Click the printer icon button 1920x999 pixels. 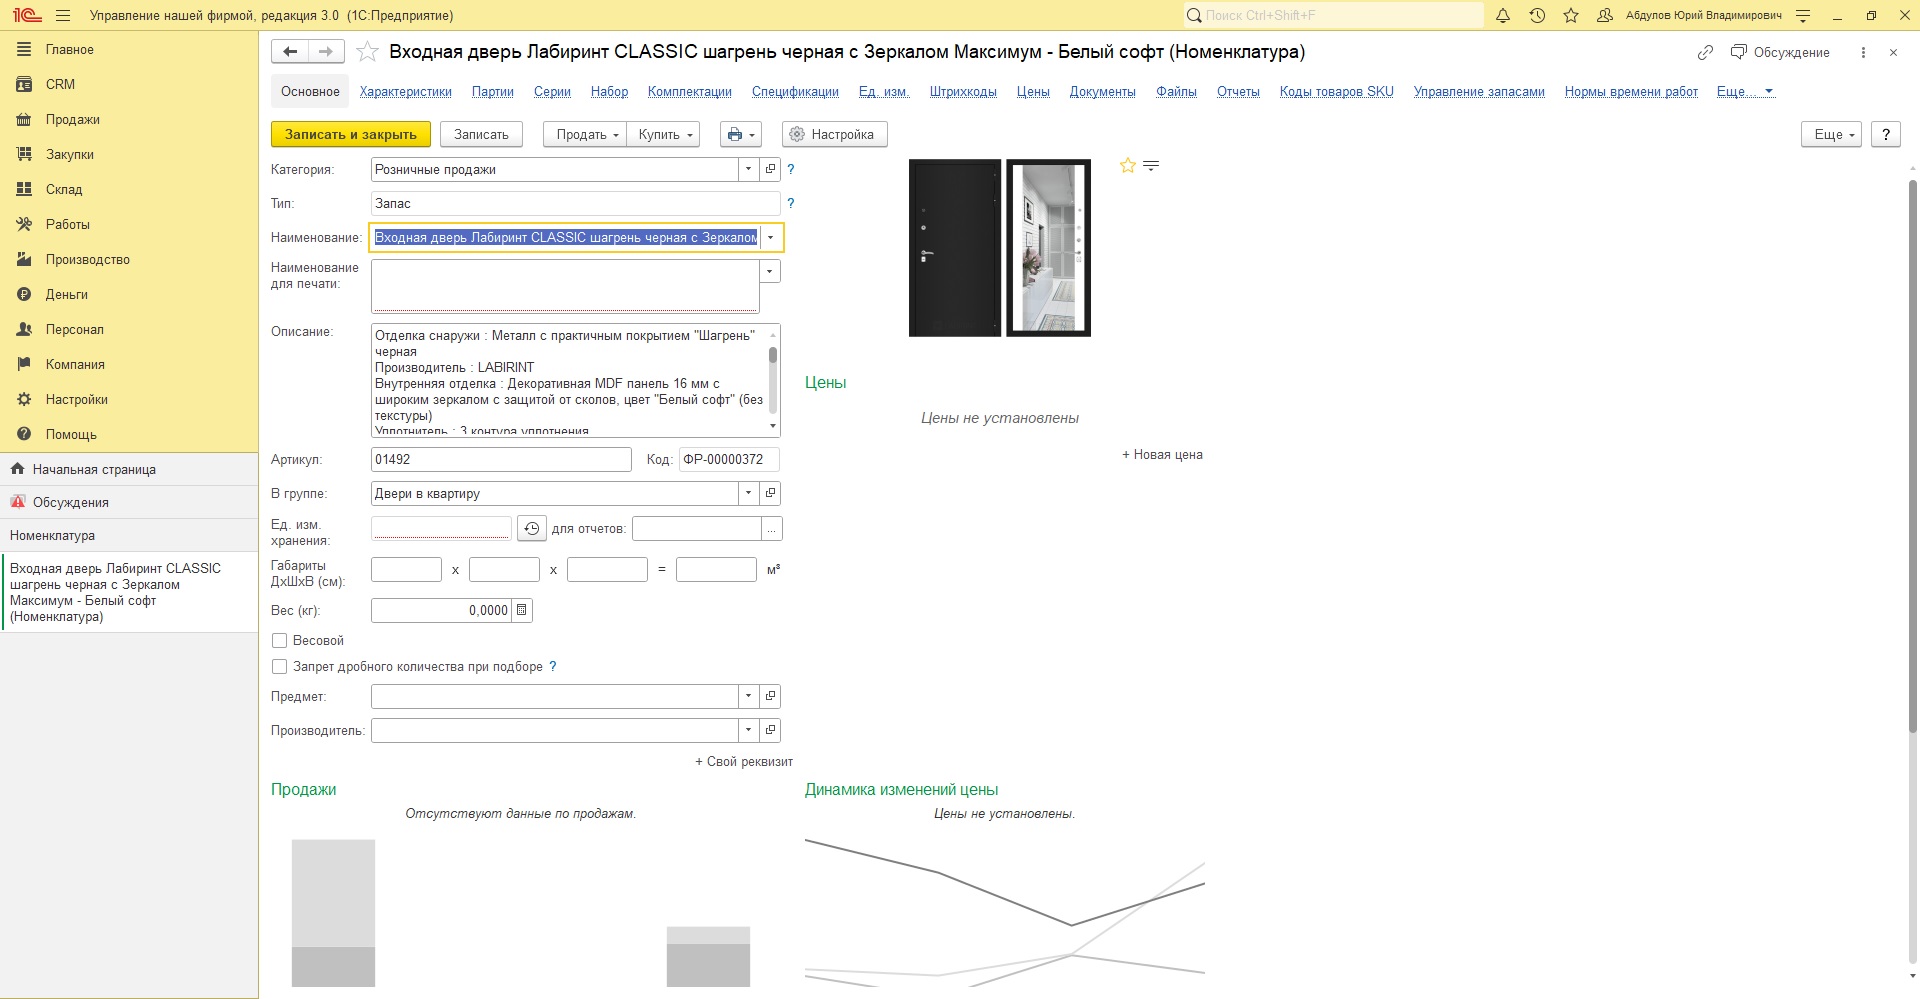tap(741, 134)
